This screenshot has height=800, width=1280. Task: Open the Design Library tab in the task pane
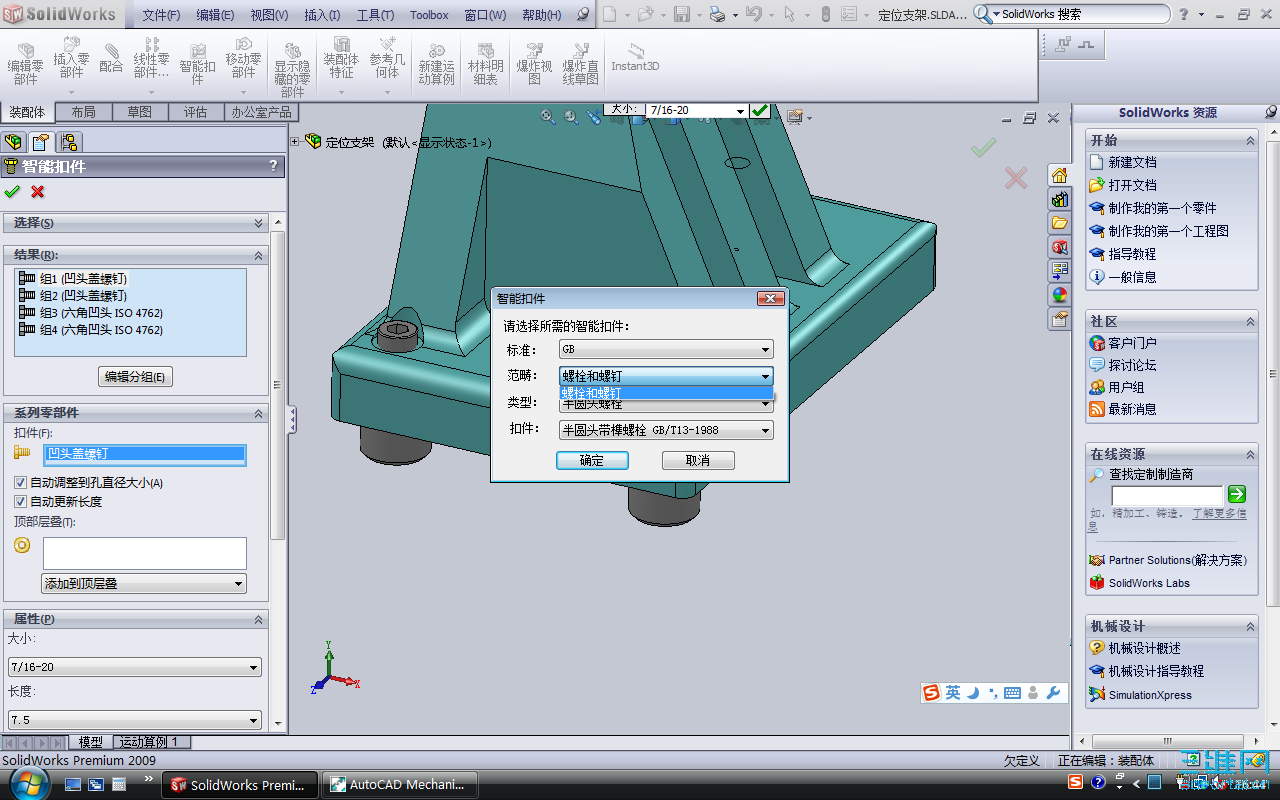pos(1059,199)
